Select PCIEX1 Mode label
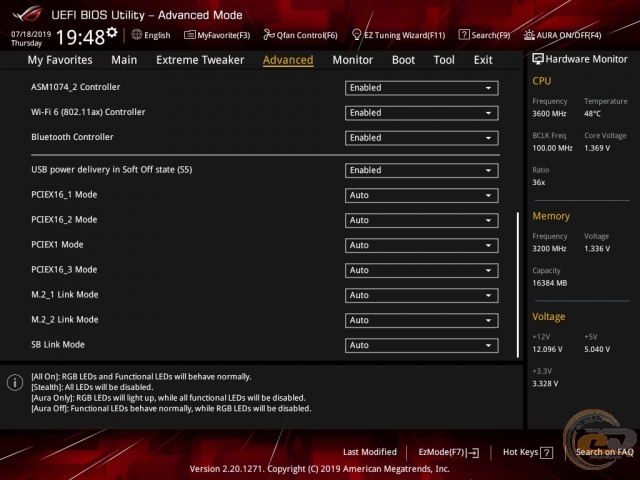 57,244
